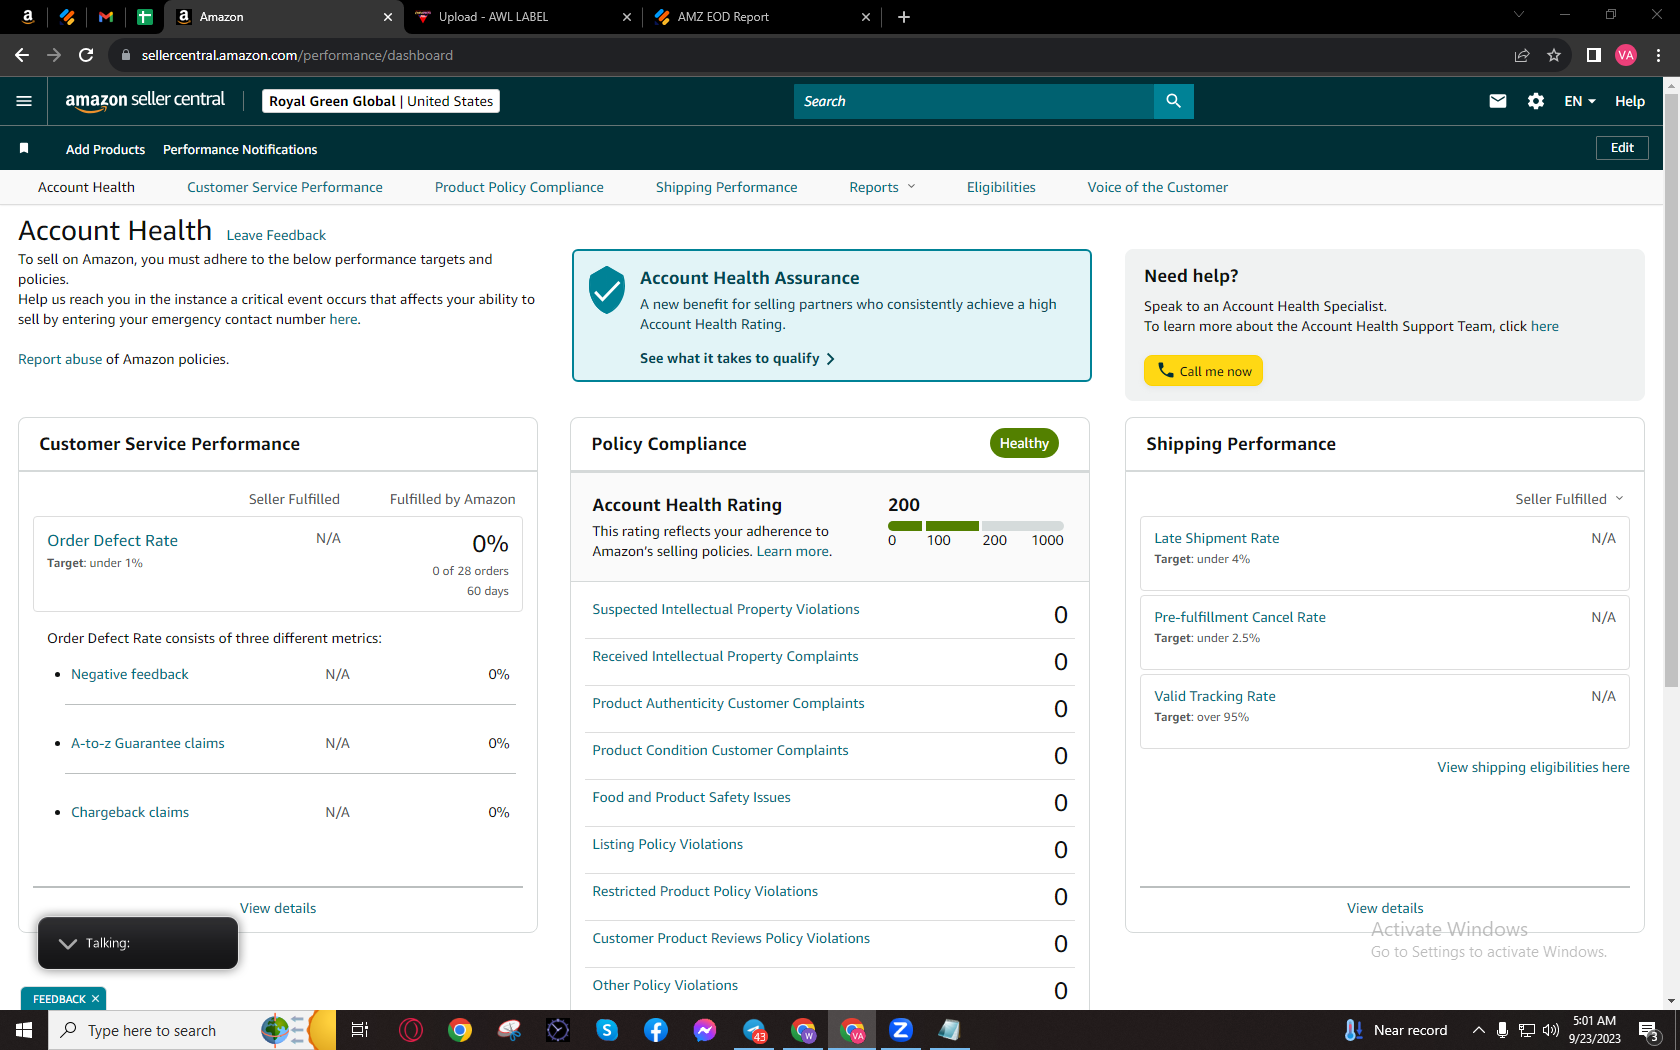Expand See what it takes to qualify
Screen dimensions: 1680x1050
(737, 358)
